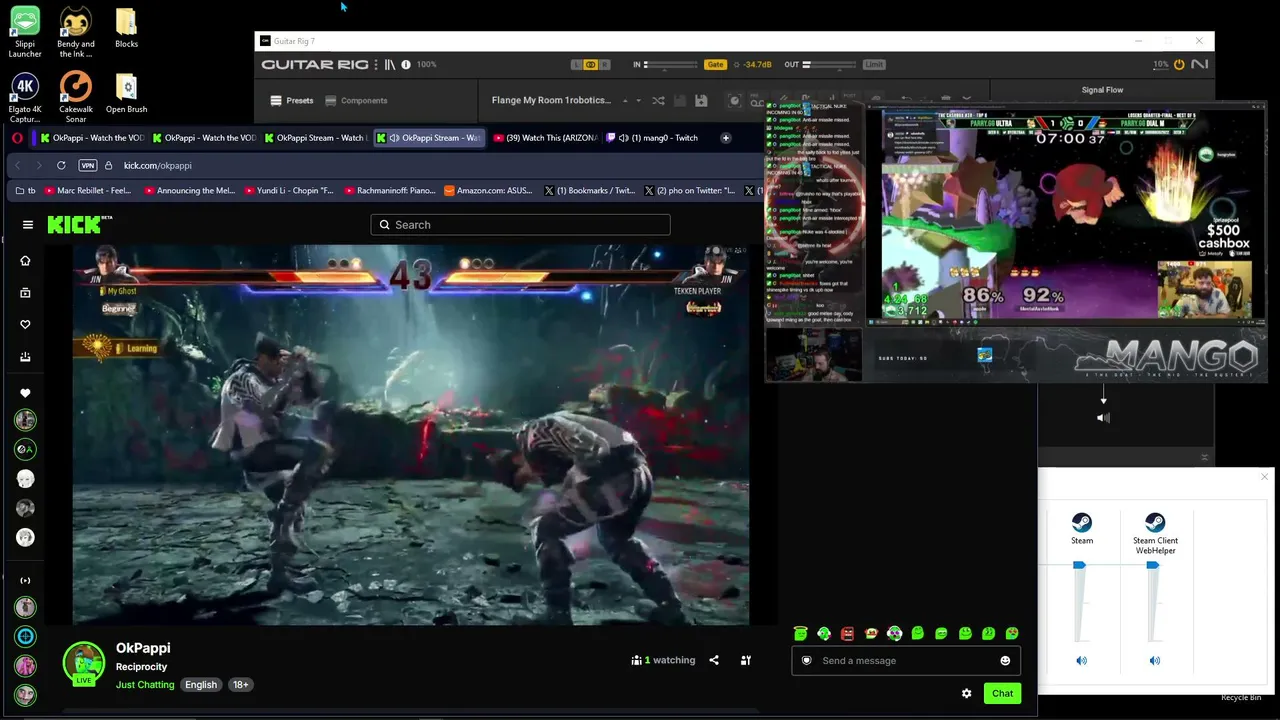Open the Kick logo homepage link
The height and width of the screenshot is (720, 1280).
[80, 224]
